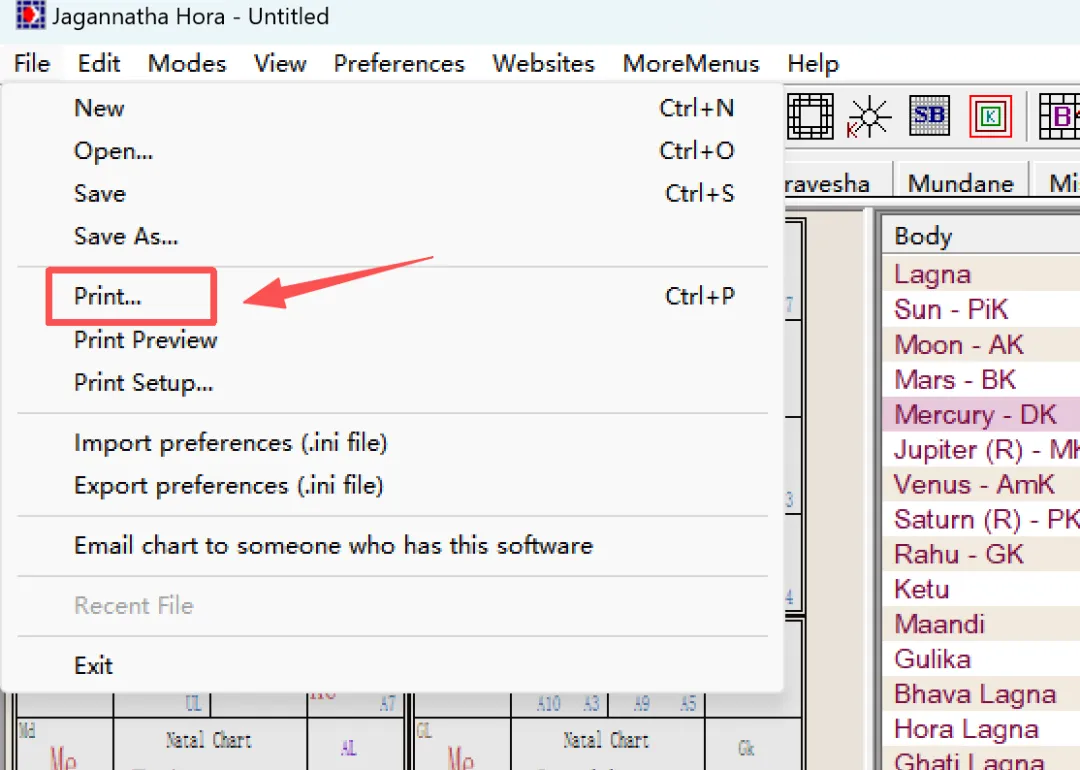The image size is (1080, 770).
Task: Select the Gulika row
Action: pyautogui.click(x=981, y=659)
